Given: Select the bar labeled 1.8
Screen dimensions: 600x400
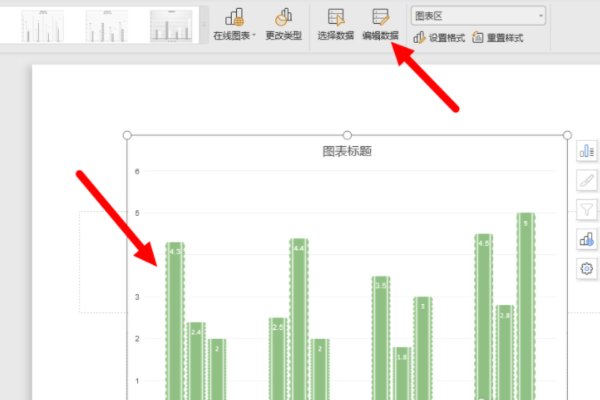Looking at the screenshot, I should click(x=402, y=374).
